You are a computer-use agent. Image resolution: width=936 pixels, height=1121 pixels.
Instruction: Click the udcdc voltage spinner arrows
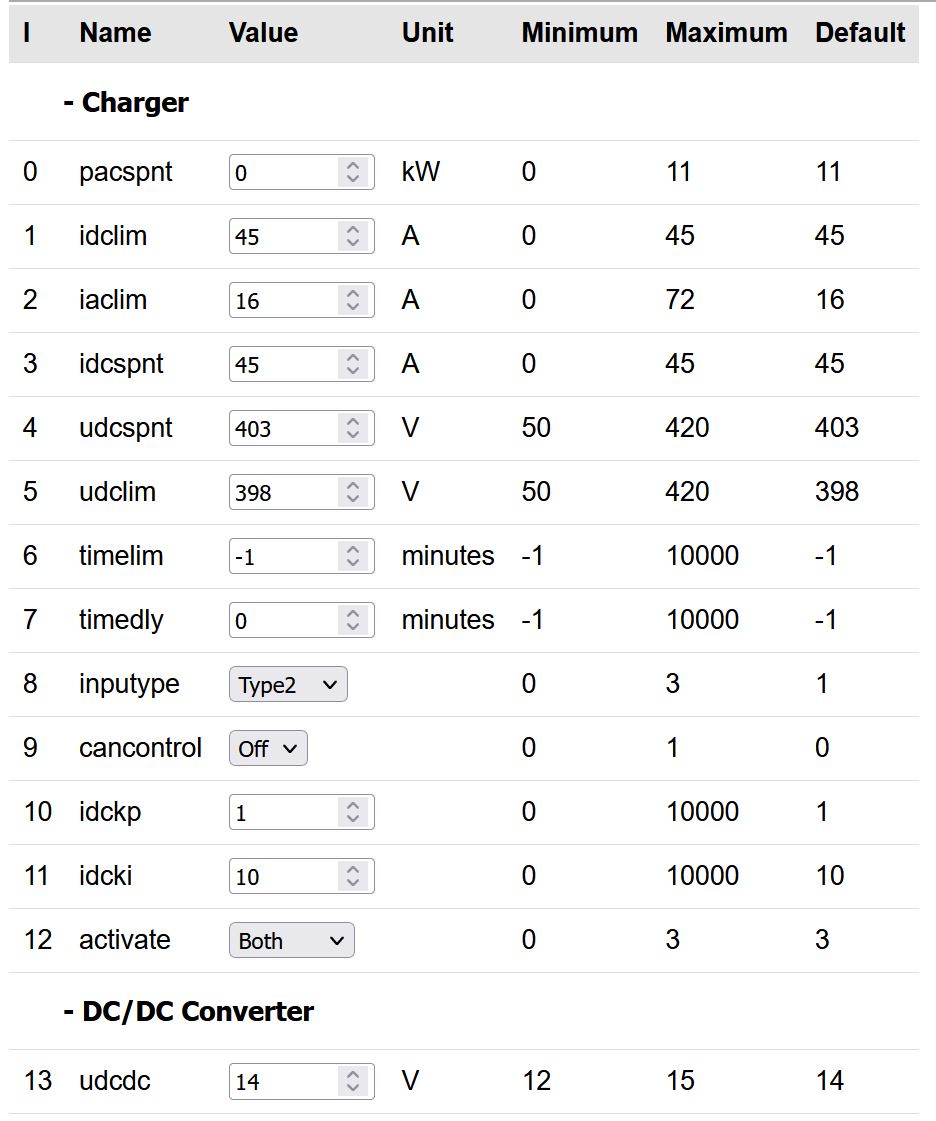point(352,1081)
